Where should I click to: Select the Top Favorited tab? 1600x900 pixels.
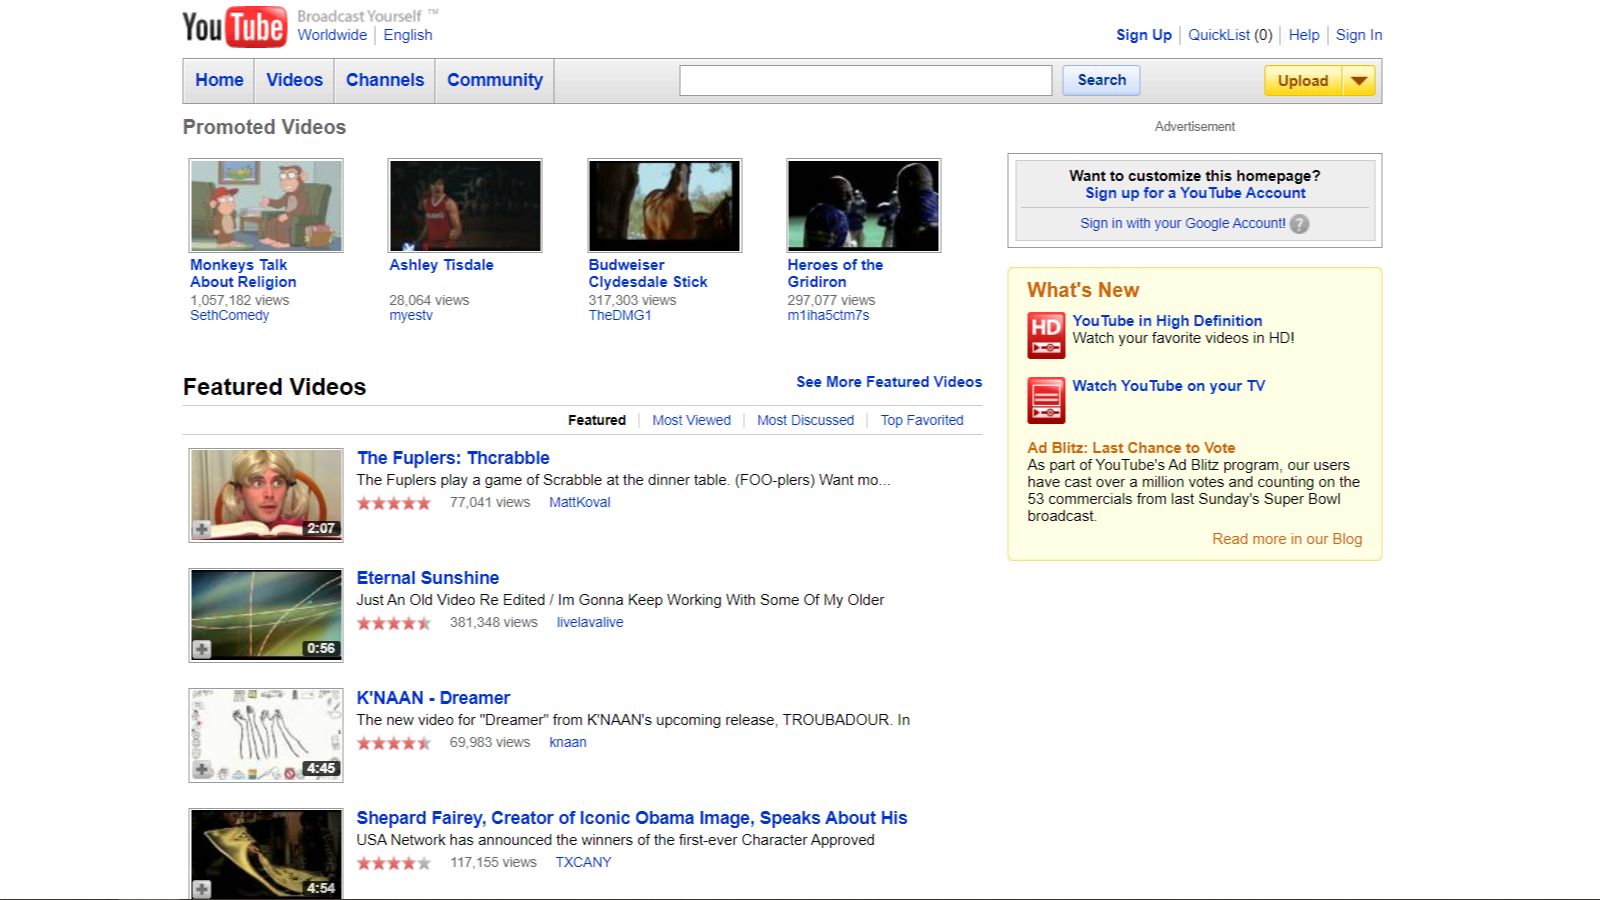pyautogui.click(x=921, y=420)
